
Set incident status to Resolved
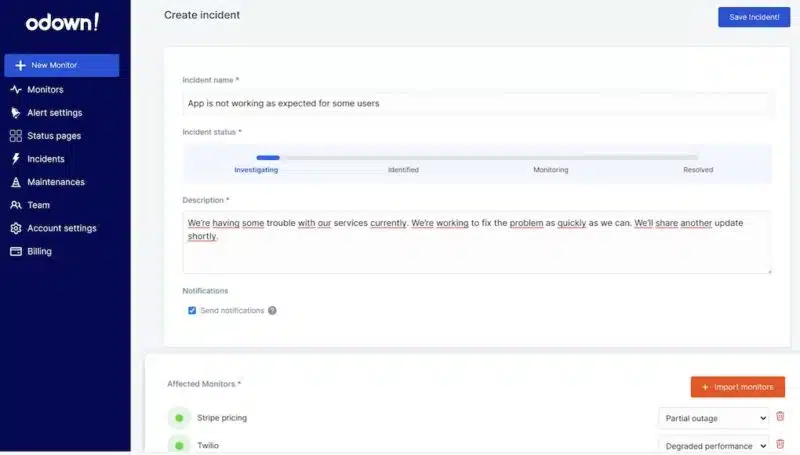698,170
